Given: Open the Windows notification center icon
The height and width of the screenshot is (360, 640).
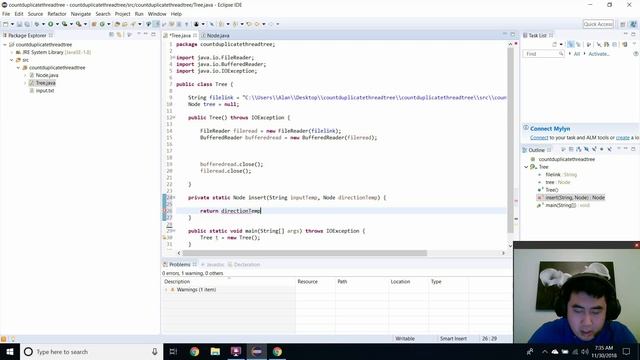Looking at the screenshot, I should 626,351.
